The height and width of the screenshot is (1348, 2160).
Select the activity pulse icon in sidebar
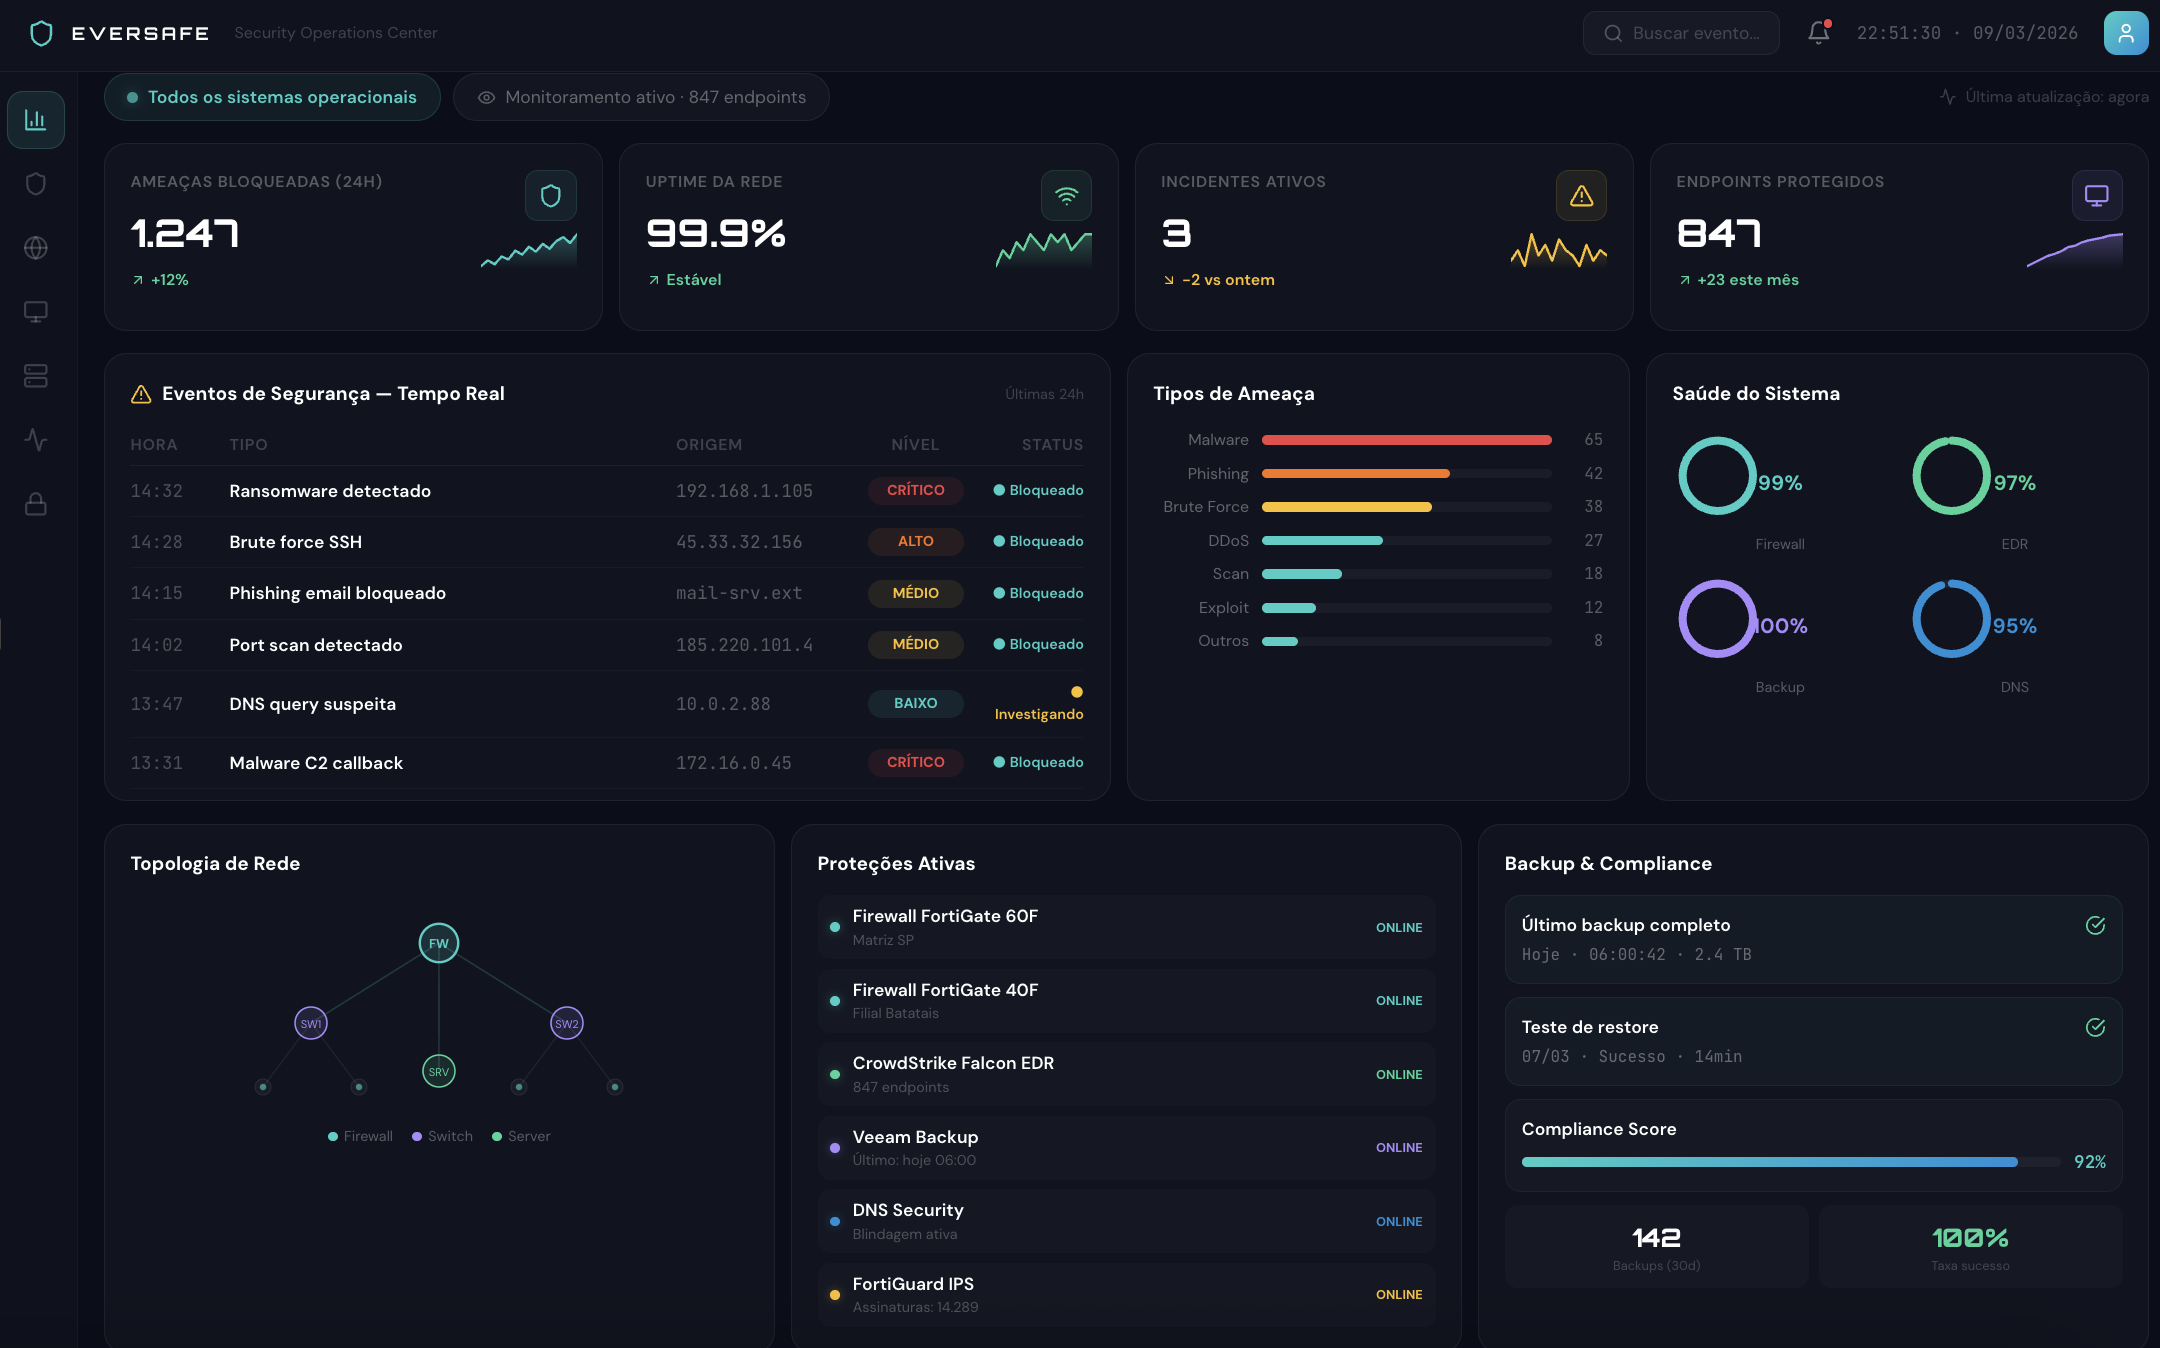pyautogui.click(x=36, y=440)
